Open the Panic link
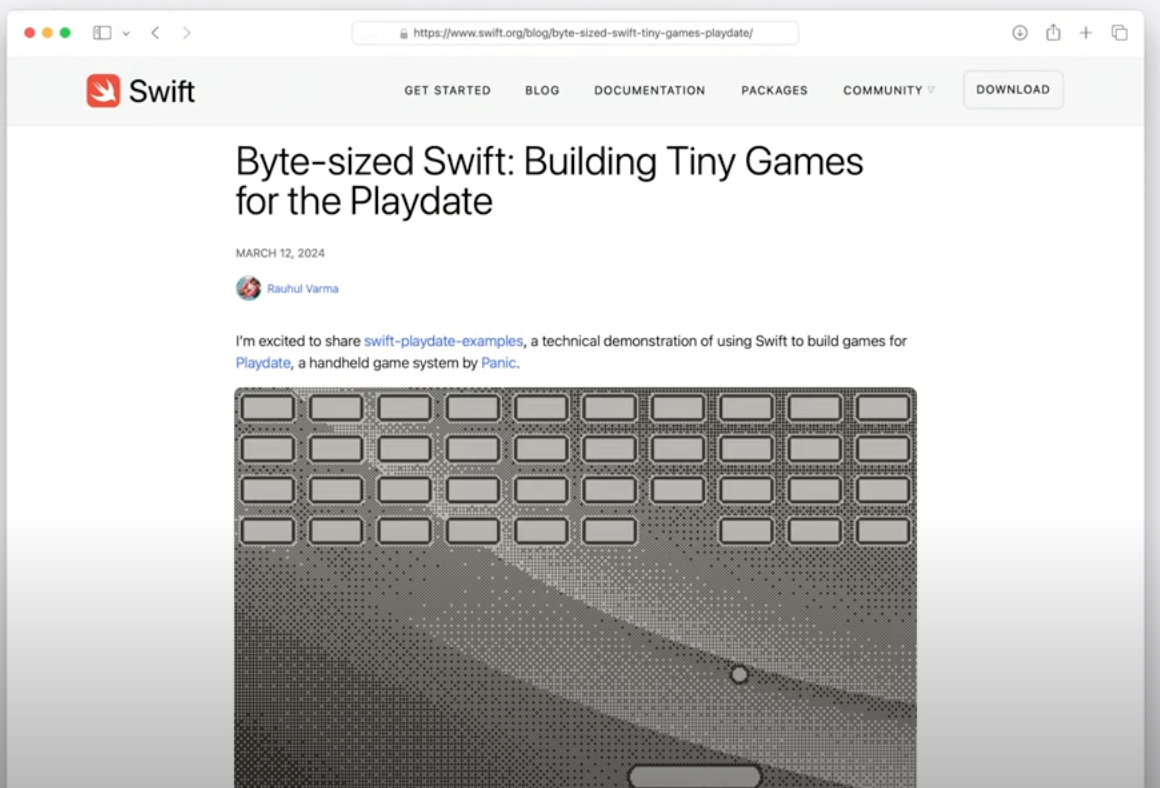The height and width of the screenshot is (788, 1160). point(499,363)
